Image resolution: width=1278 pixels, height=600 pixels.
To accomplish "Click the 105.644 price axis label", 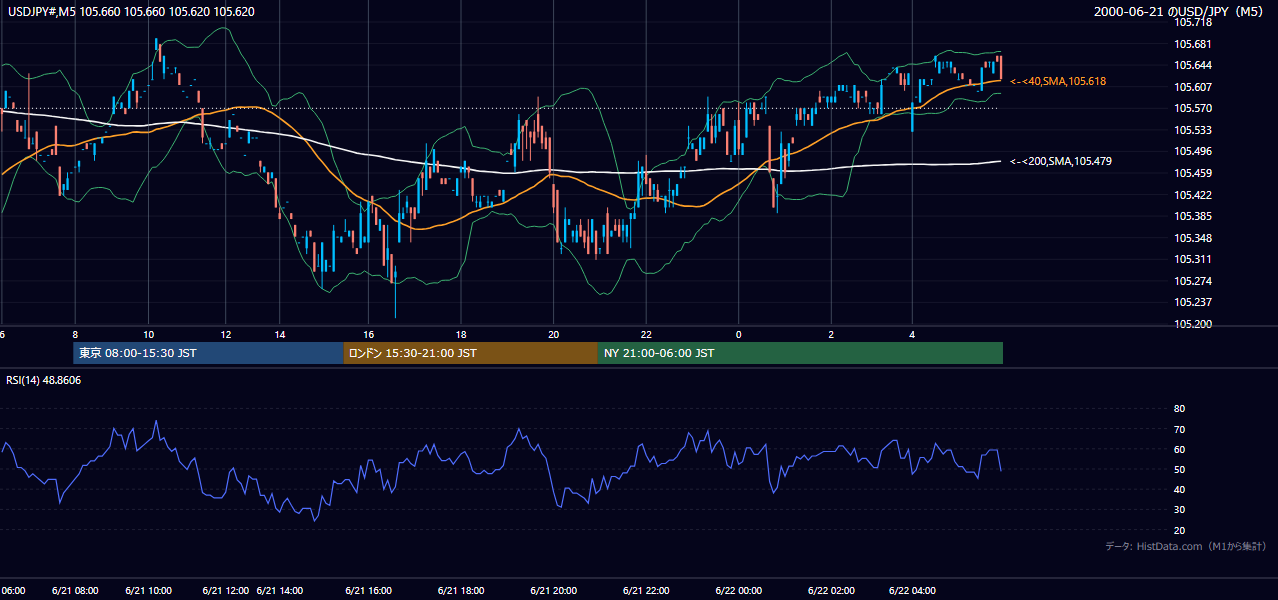I will 1193,66.
